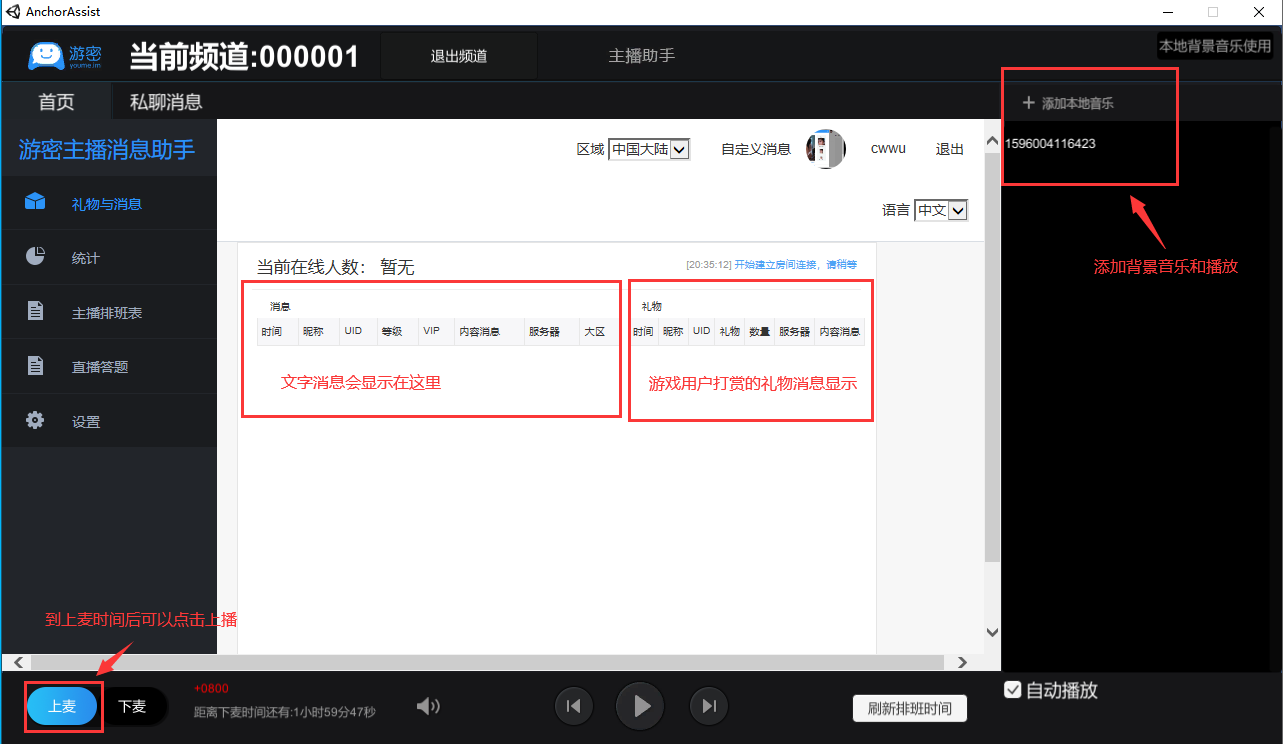Open the 区域 中国大陆 dropdown
The image size is (1283, 744).
coord(649,149)
